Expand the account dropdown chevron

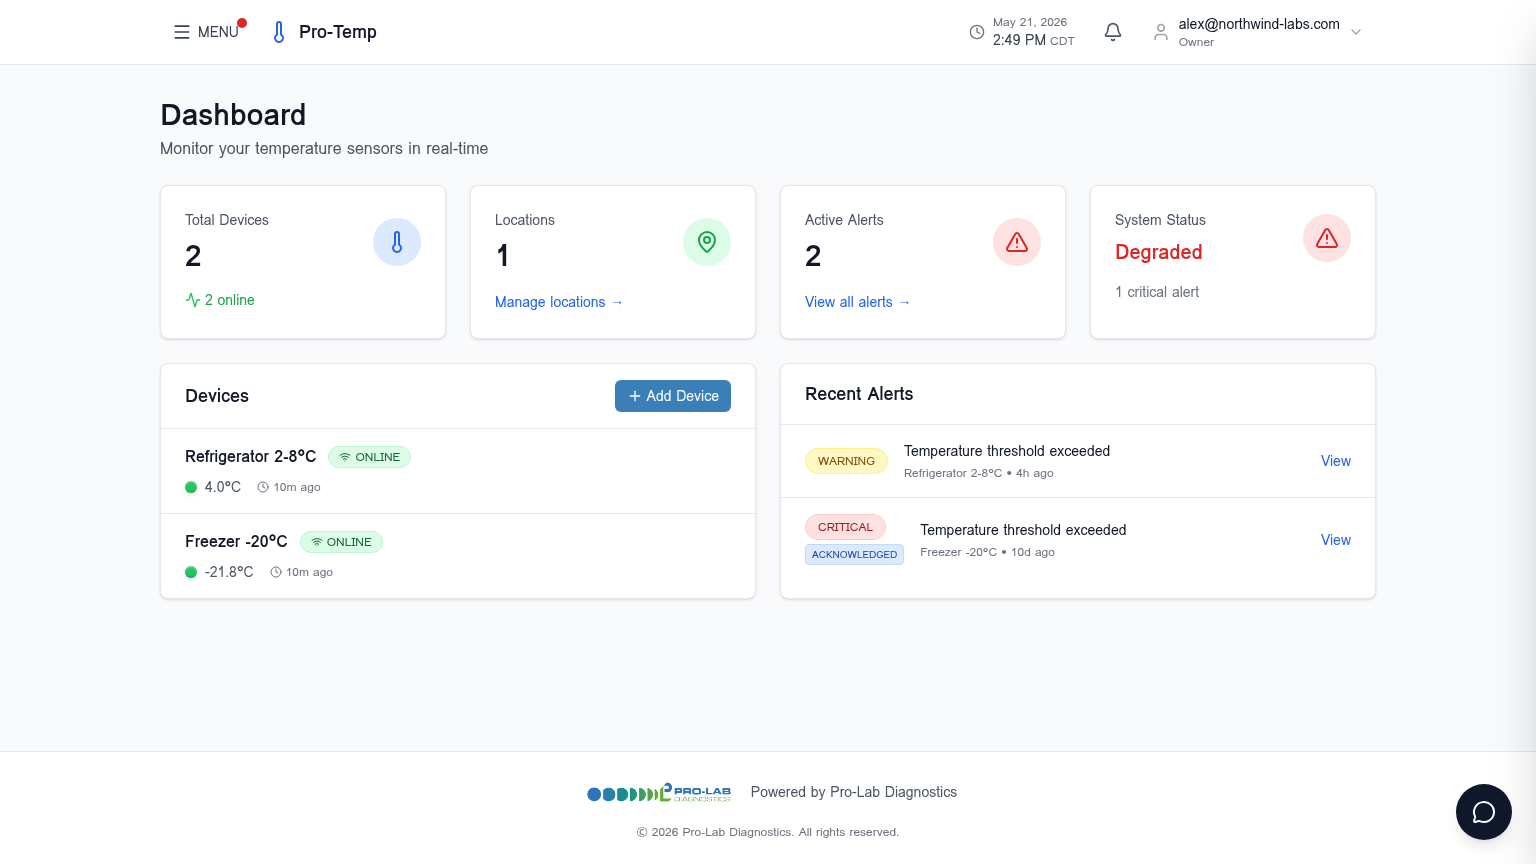tap(1356, 32)
